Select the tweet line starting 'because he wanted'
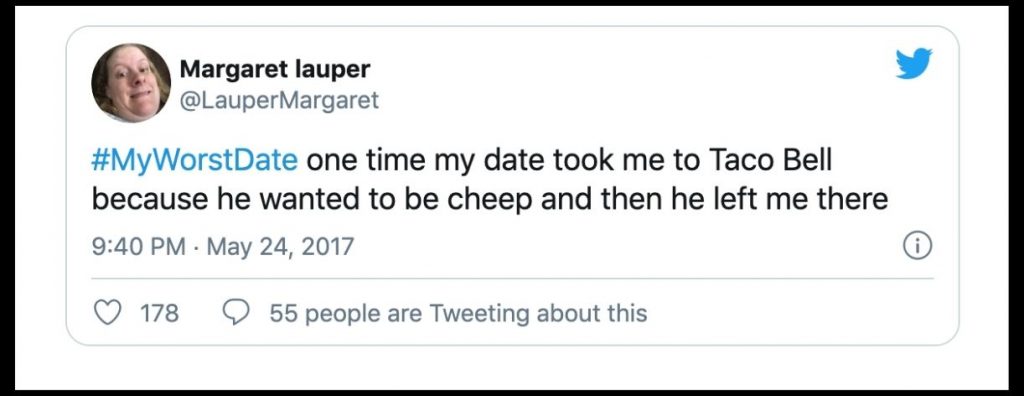This screenshot has width=1024, height=396. pos(489,199)
